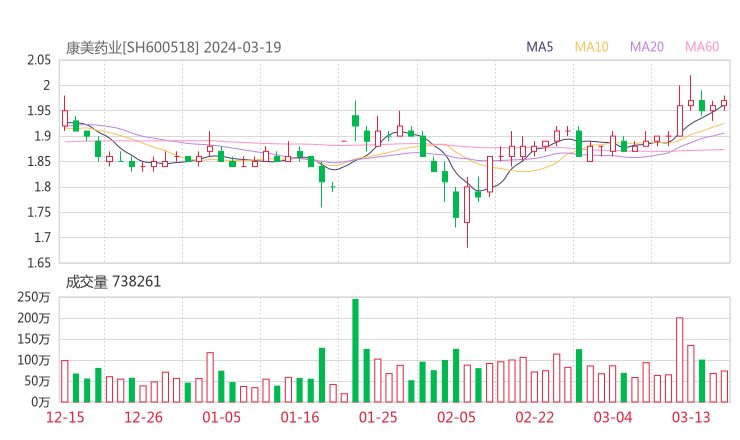Click the 150万 volume axis label

tap(34, 339)
